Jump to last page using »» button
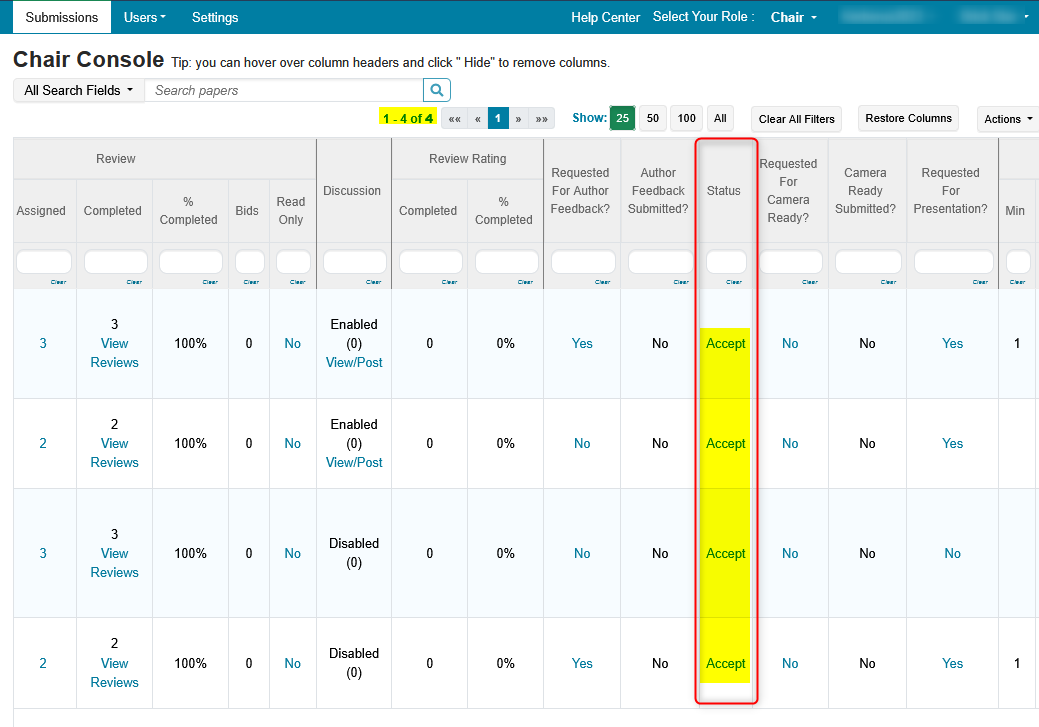 (542, 118)
